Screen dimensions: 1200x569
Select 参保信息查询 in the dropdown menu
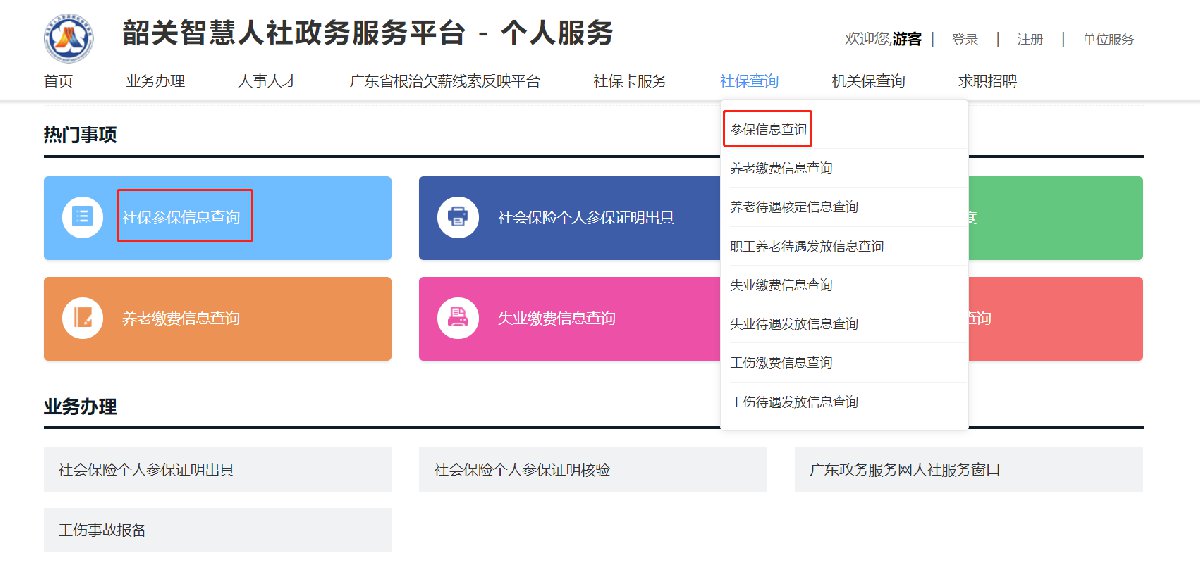(767, 129)
